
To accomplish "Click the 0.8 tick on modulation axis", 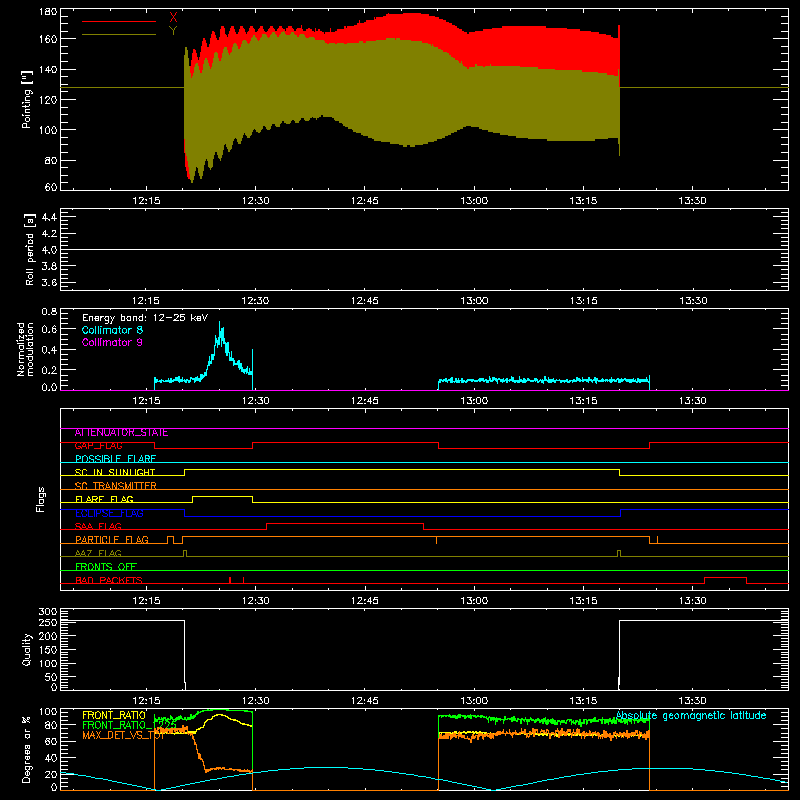I will point(49,311).
